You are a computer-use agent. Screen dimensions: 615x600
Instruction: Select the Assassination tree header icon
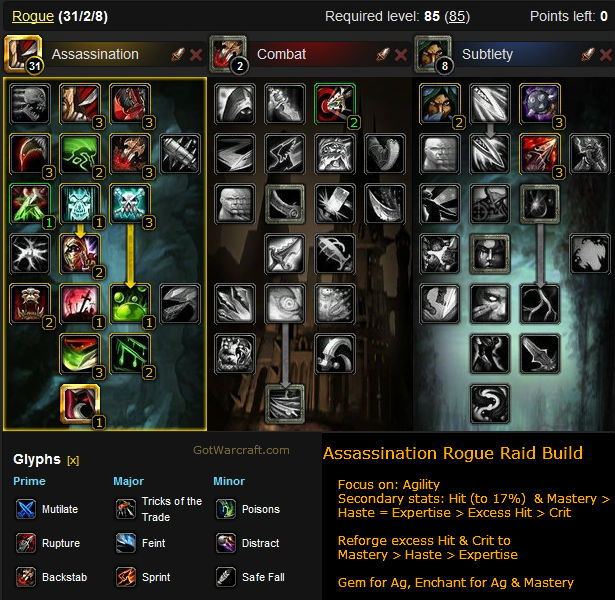(x=23, y=54)
